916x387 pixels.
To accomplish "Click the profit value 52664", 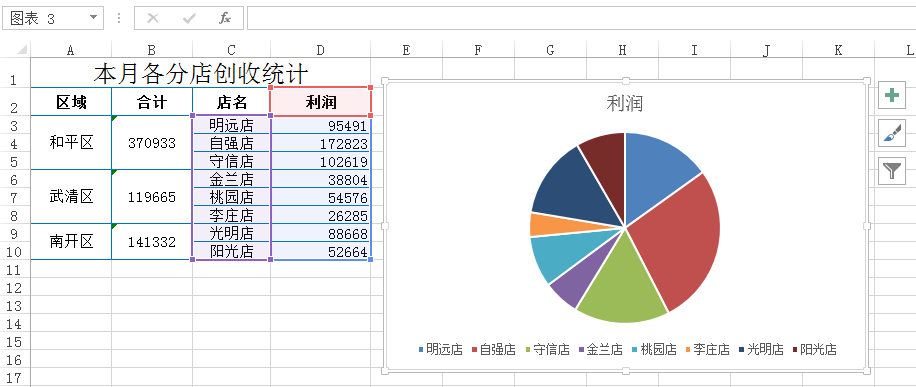I will 321,250.
